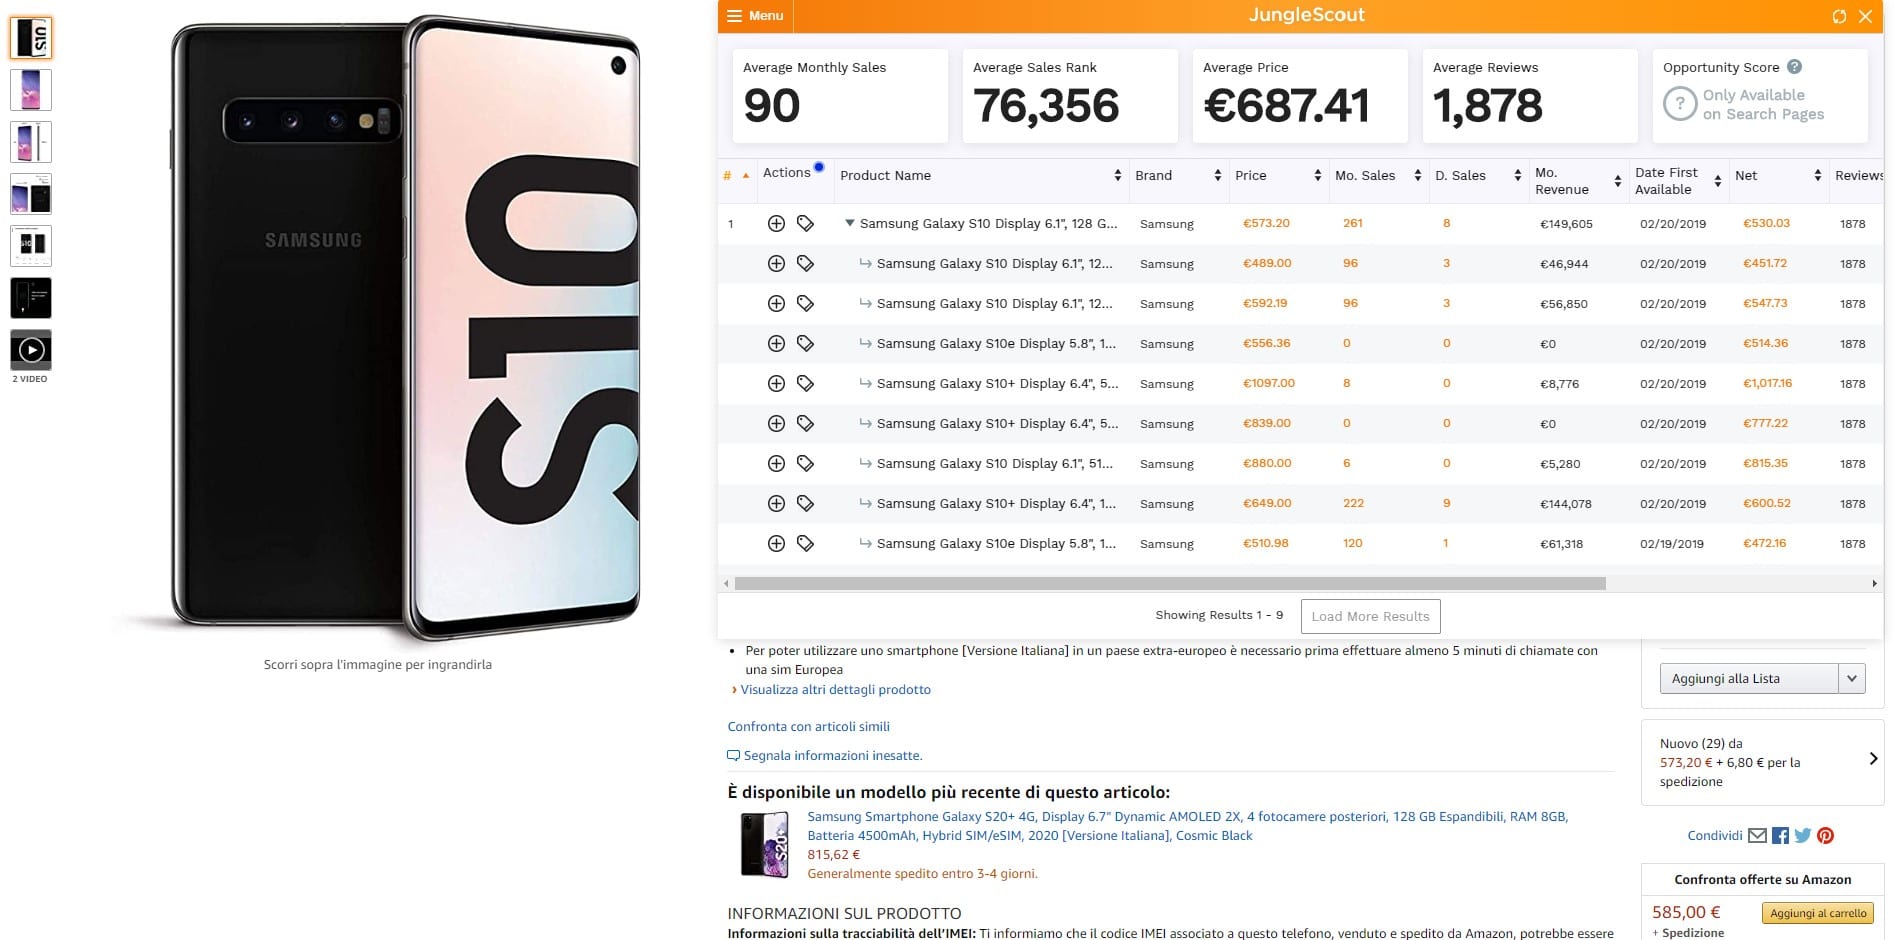Click Aggiungi al carrello button

pos(1818,913)
